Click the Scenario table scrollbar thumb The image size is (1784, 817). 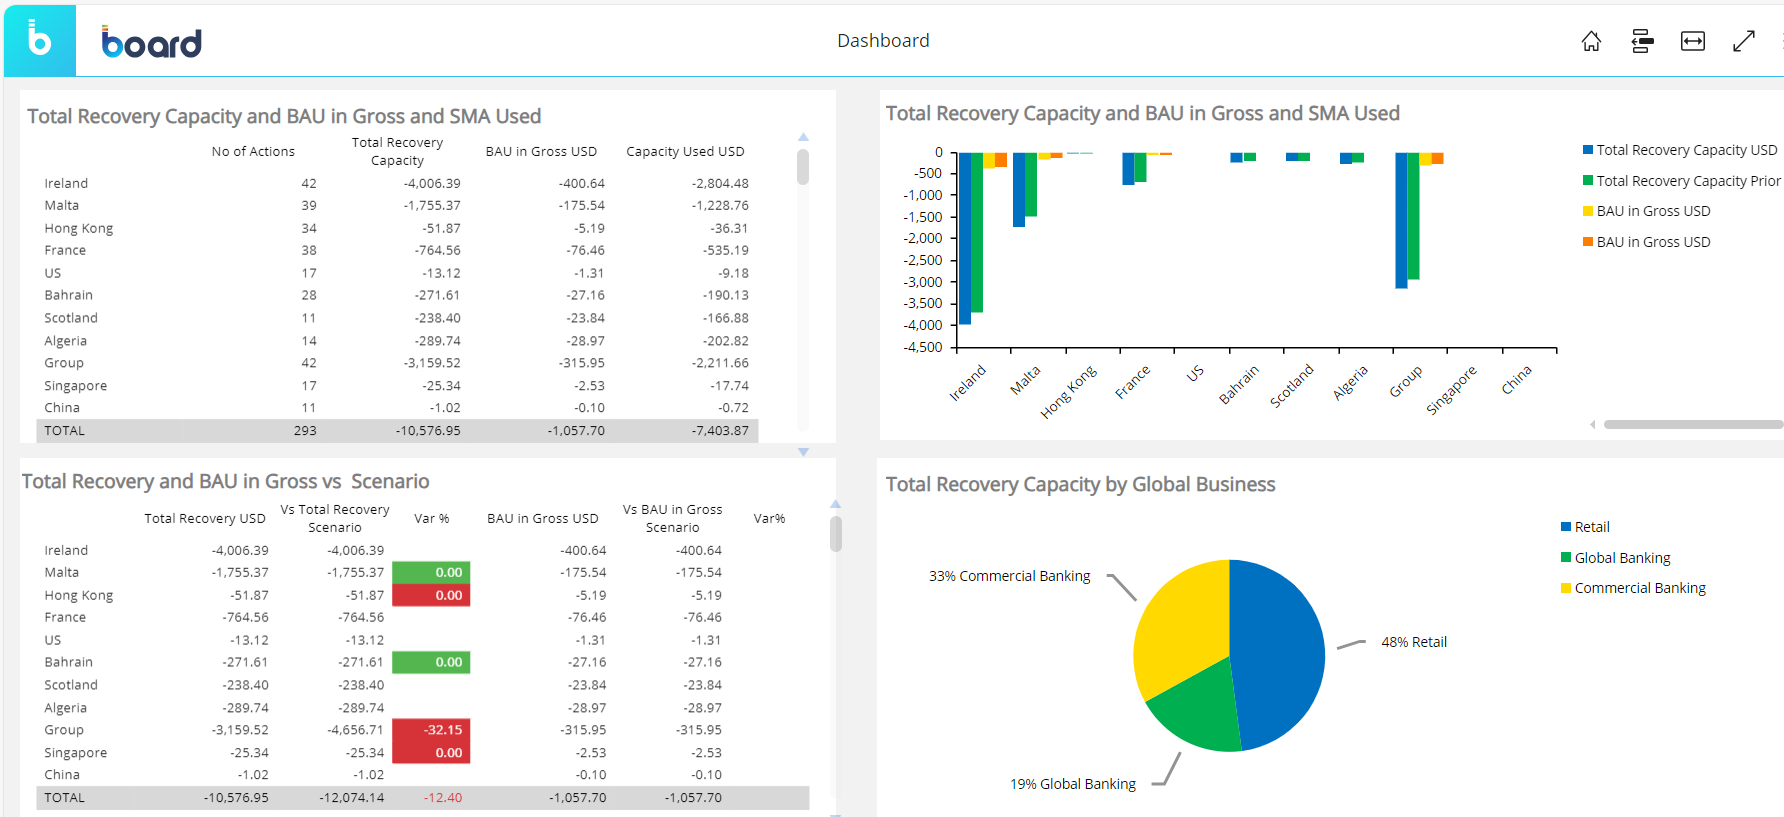836,534
